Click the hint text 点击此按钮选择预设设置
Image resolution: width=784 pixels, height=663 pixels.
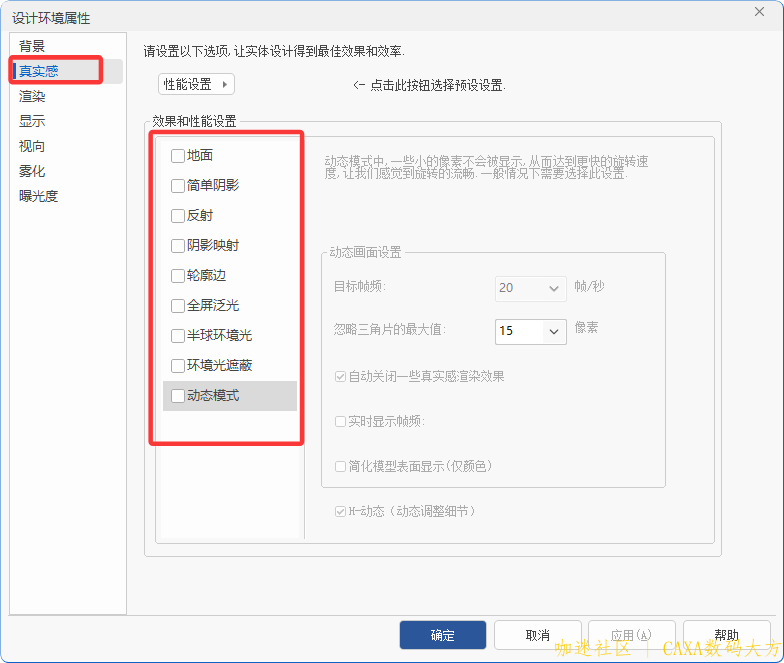tap(438, 86)
